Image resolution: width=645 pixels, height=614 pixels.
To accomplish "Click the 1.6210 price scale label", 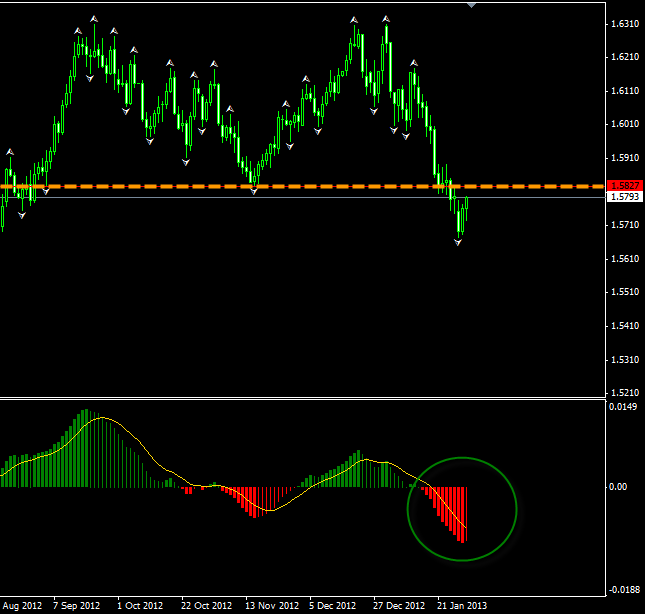I will 625,57.
